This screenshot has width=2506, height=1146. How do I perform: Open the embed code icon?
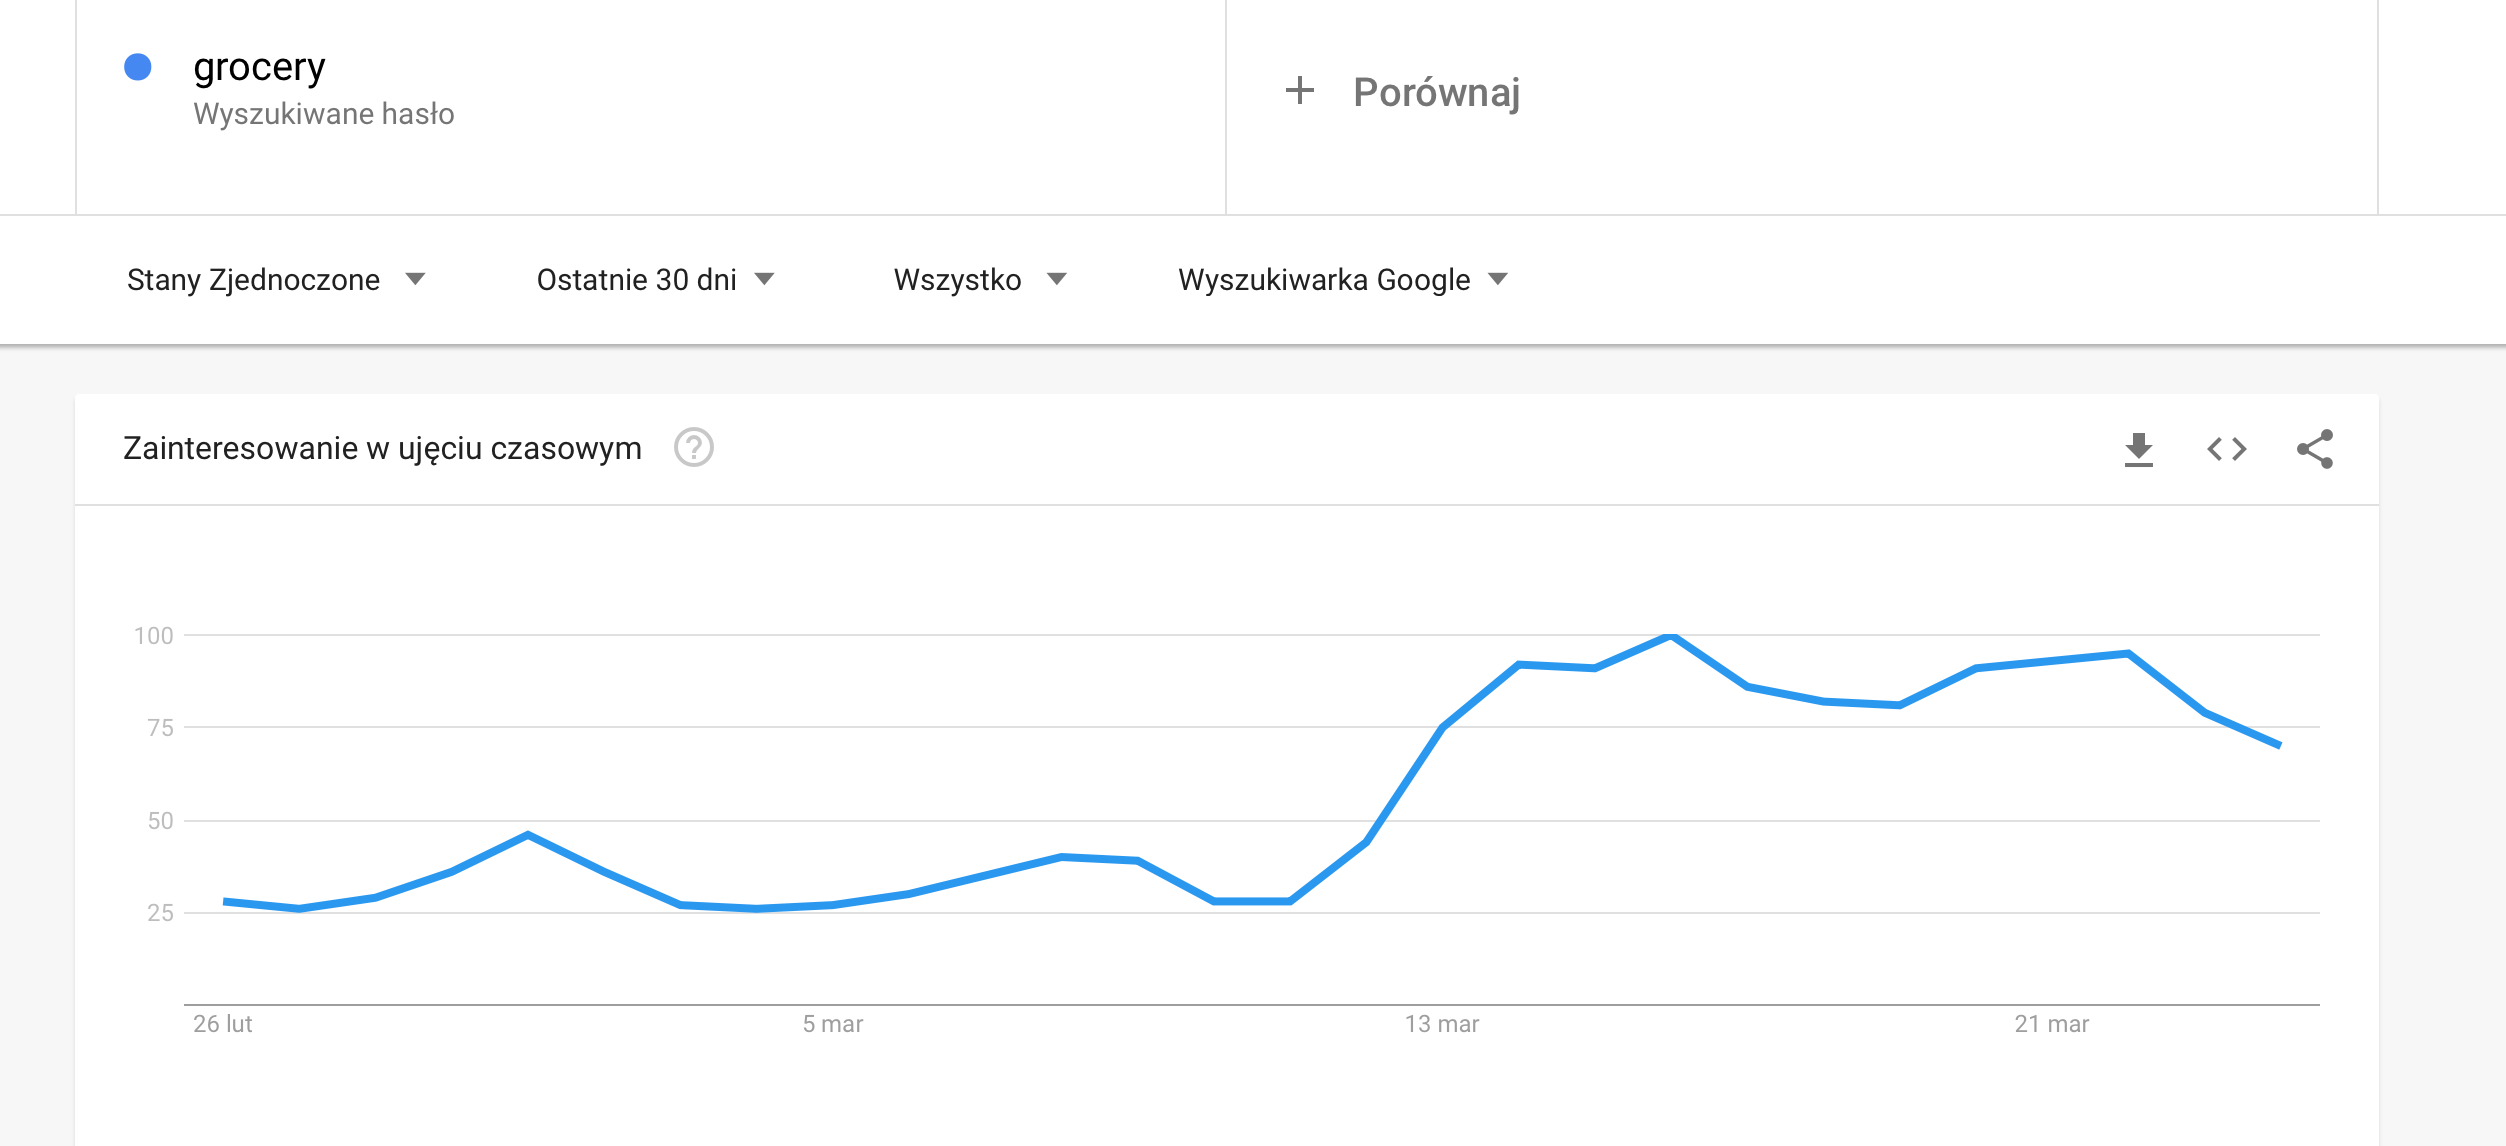pos(2226,449)
